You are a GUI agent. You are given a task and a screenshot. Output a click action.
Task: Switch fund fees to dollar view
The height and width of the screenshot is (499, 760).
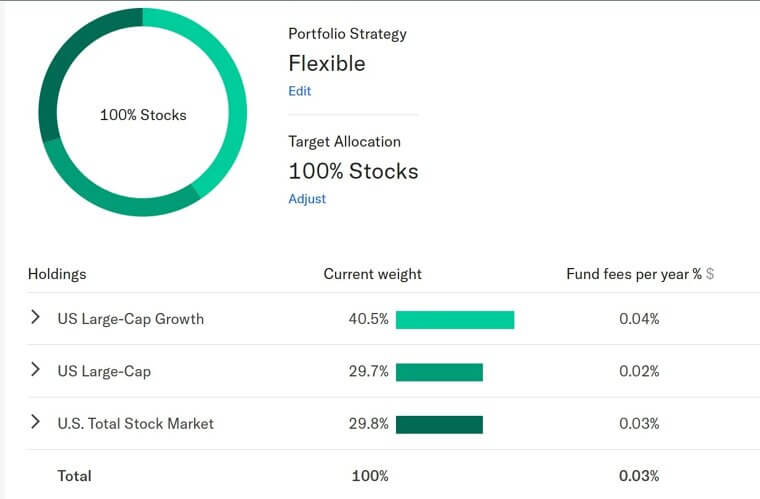pyautogui.click(x=710, y=274)
